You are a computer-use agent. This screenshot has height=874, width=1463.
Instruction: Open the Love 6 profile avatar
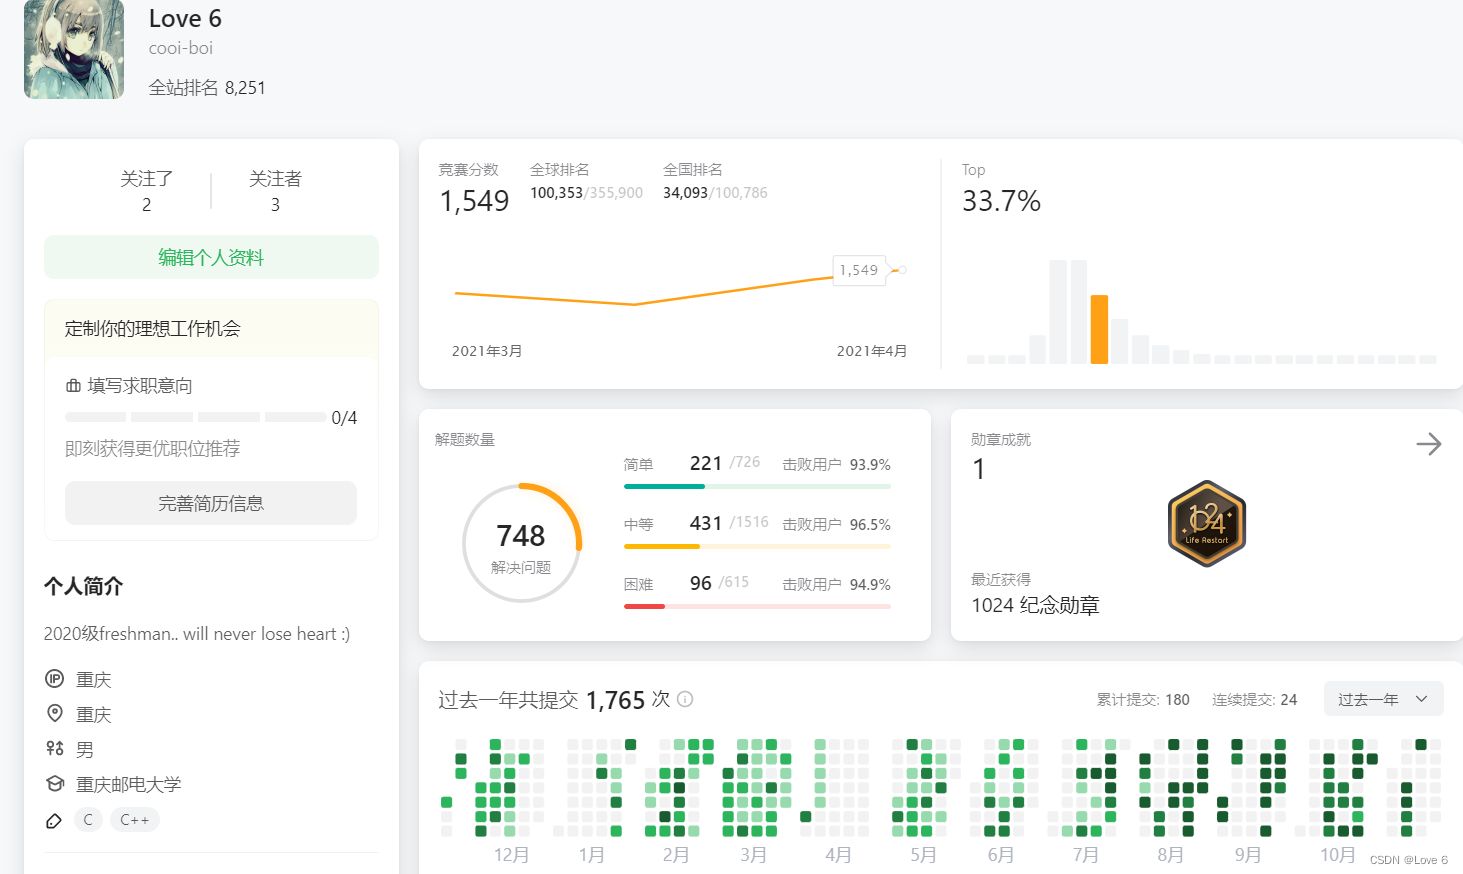[74, 49]
